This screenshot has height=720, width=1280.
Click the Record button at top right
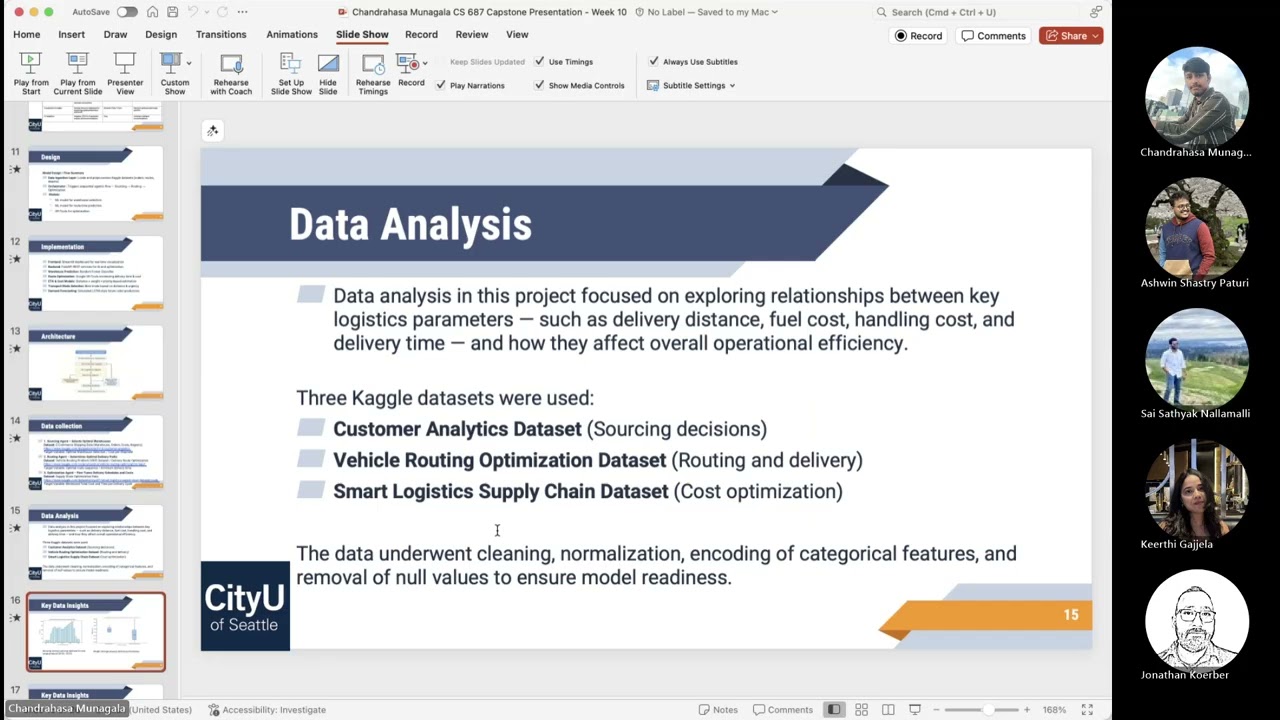pyautogui.click(x=919, y=36)
